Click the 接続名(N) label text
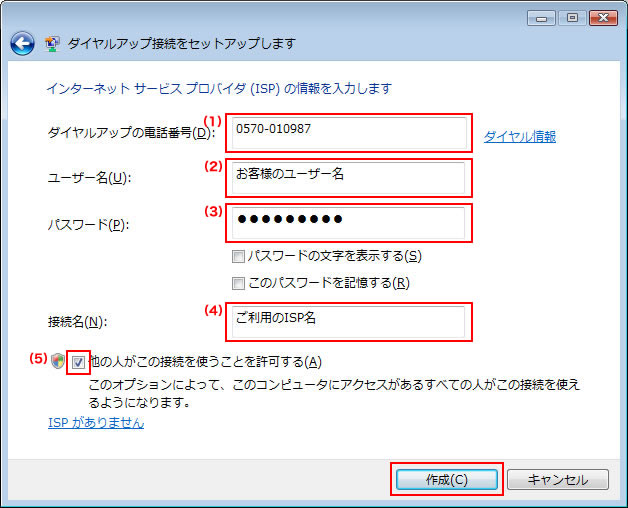This screenshot has height=508, width=628. tap(78, 322)
